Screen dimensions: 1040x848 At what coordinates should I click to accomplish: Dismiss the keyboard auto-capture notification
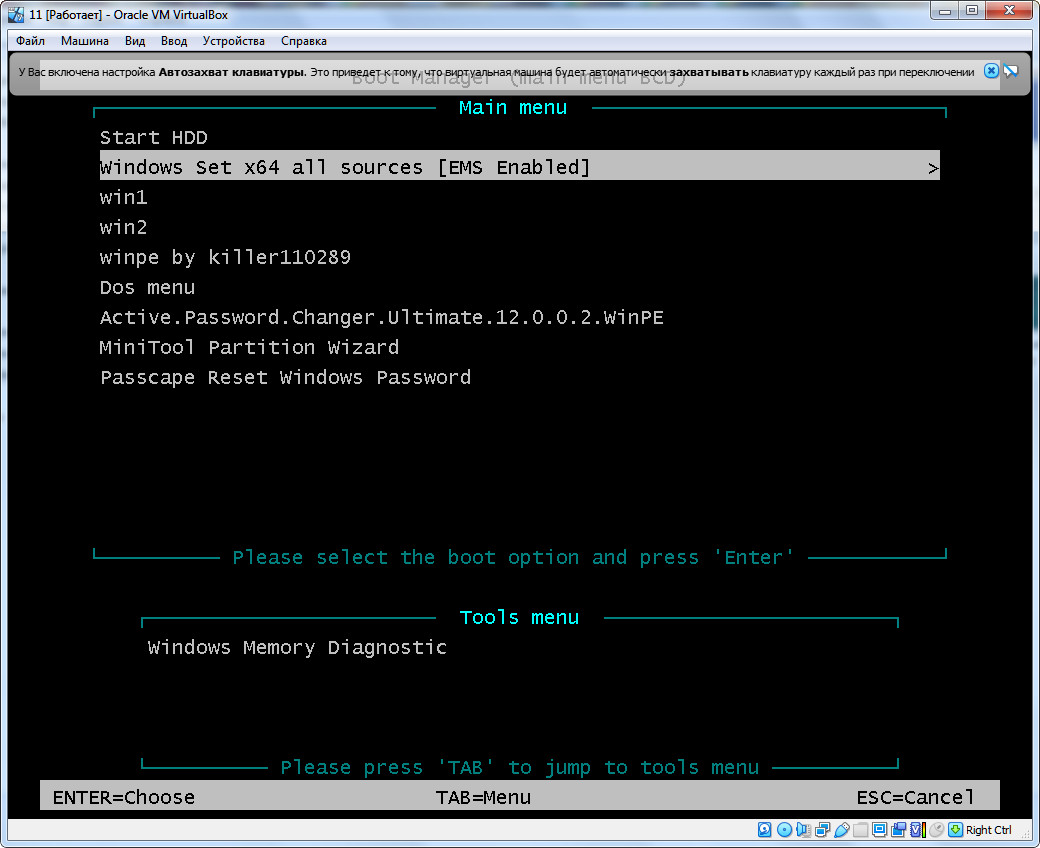point(990,71)
